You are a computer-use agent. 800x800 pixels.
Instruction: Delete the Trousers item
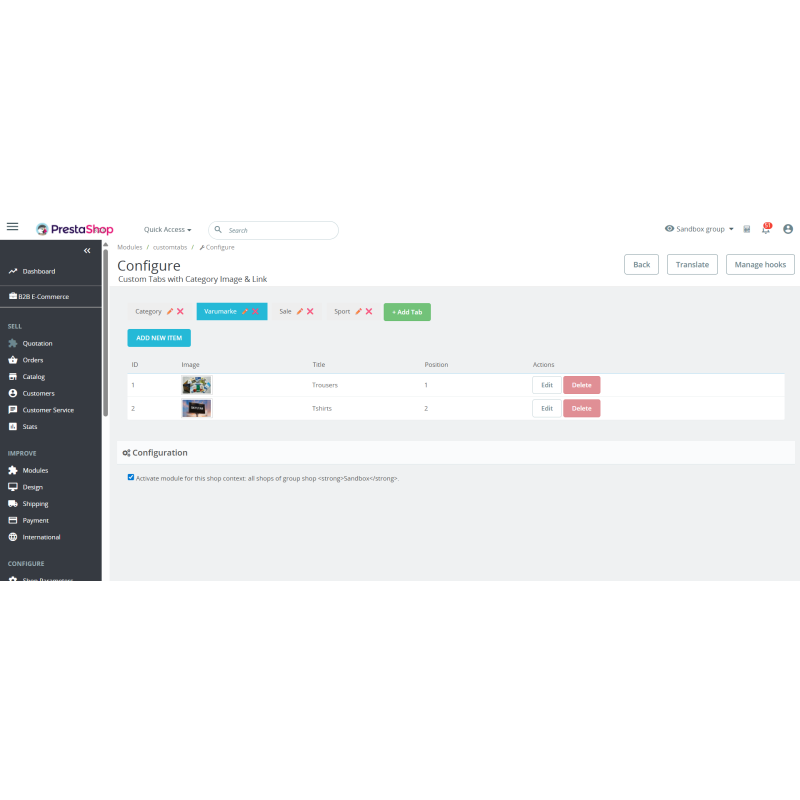tap(582, 385)
